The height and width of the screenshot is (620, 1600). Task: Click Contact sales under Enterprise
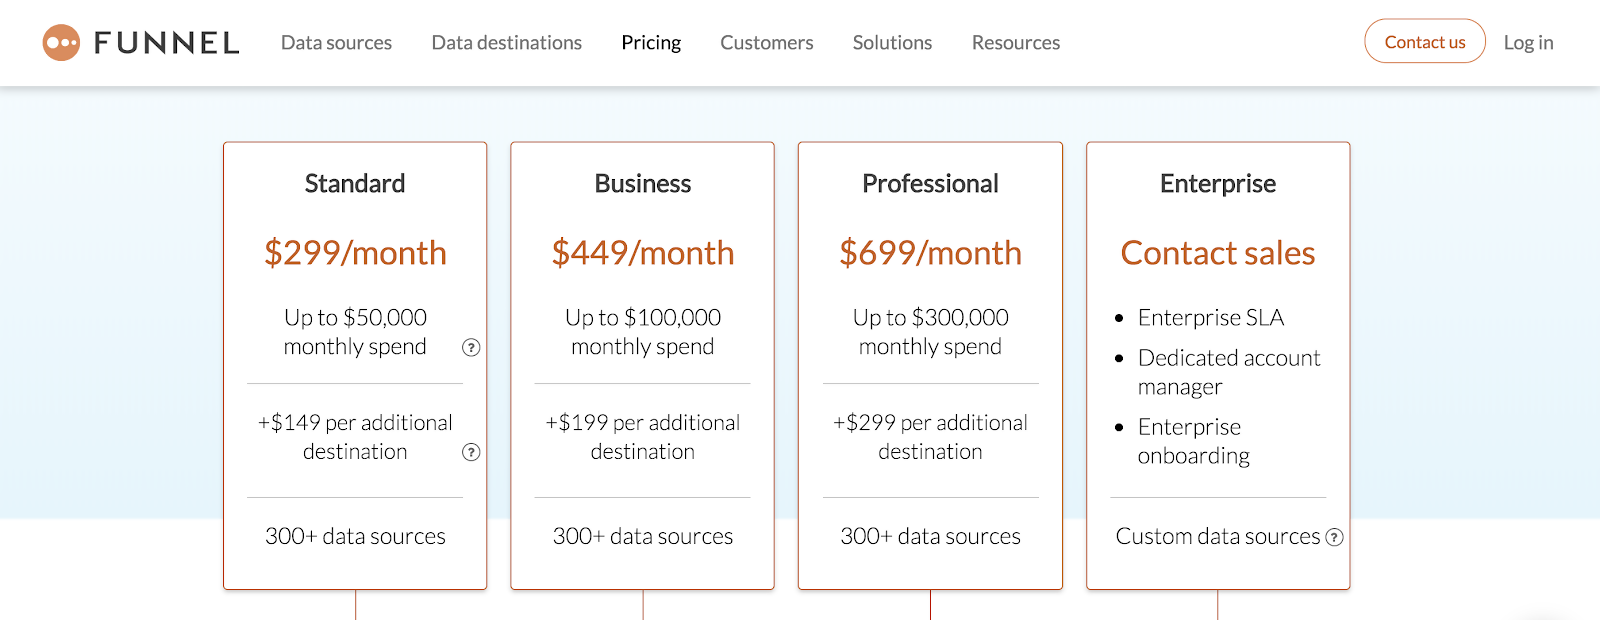(1218, 253)
